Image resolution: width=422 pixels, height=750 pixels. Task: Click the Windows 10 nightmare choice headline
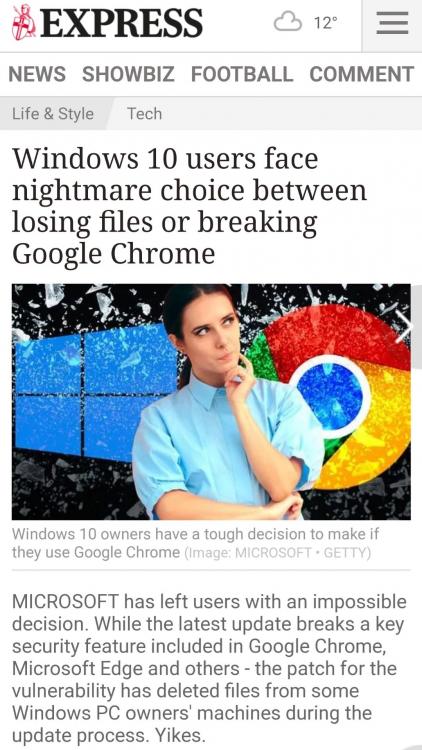(189, 206)
